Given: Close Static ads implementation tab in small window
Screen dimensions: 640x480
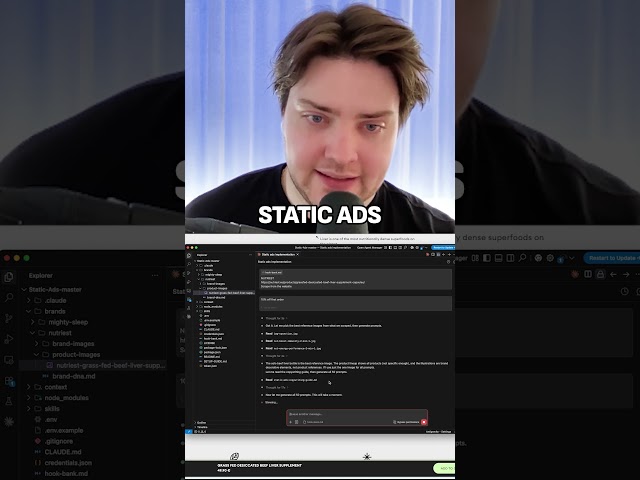Looking at the screenshot, I should tap(298, 254).
